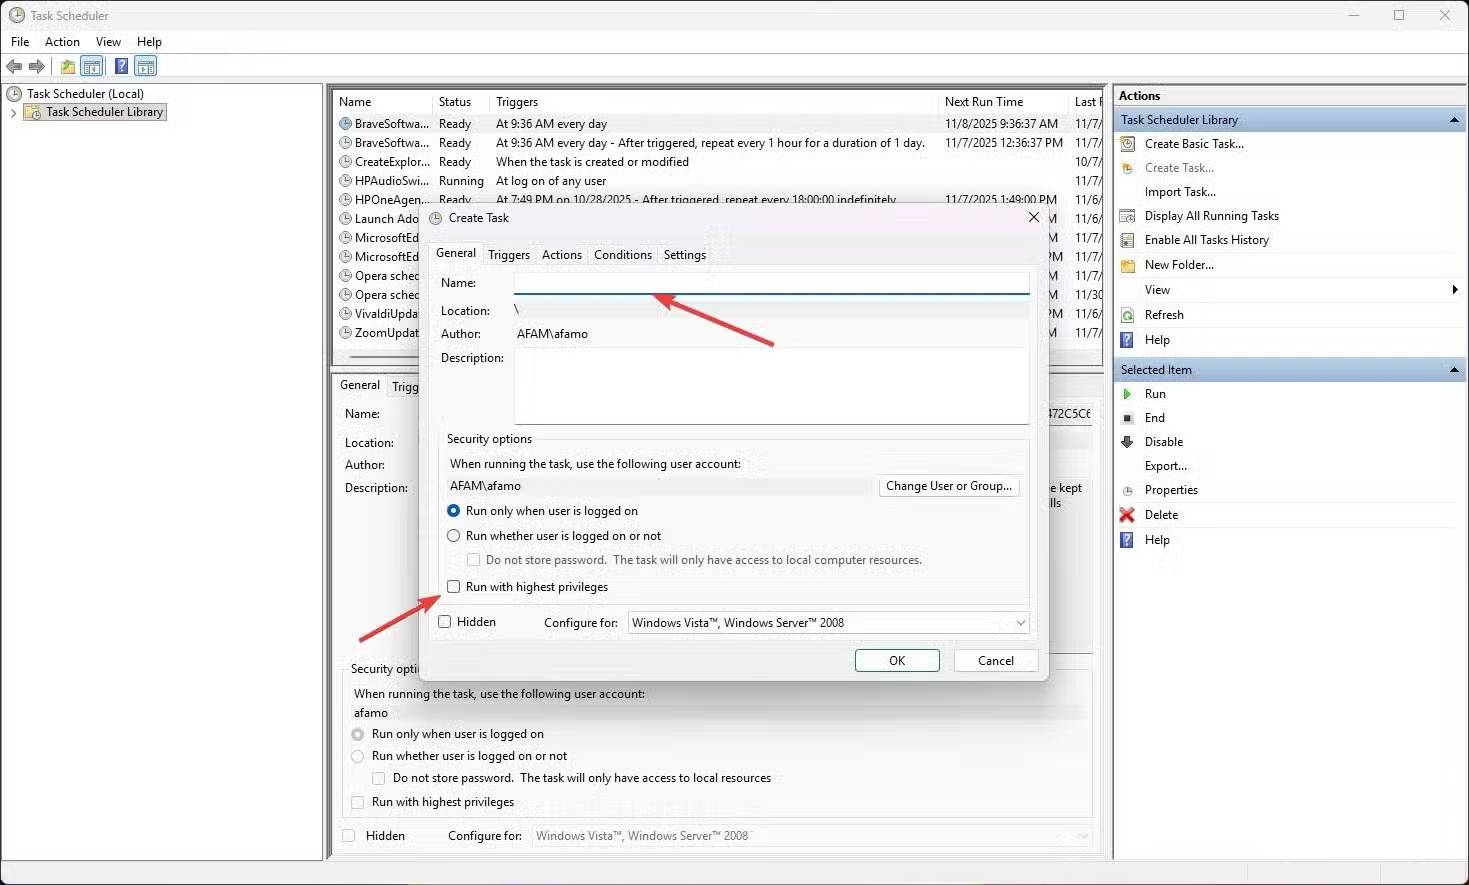The height and width of the screenshot is (885, 1469).
Task: Open 'Configure for' dropdown in background details pane
Action: pos(811,836)
